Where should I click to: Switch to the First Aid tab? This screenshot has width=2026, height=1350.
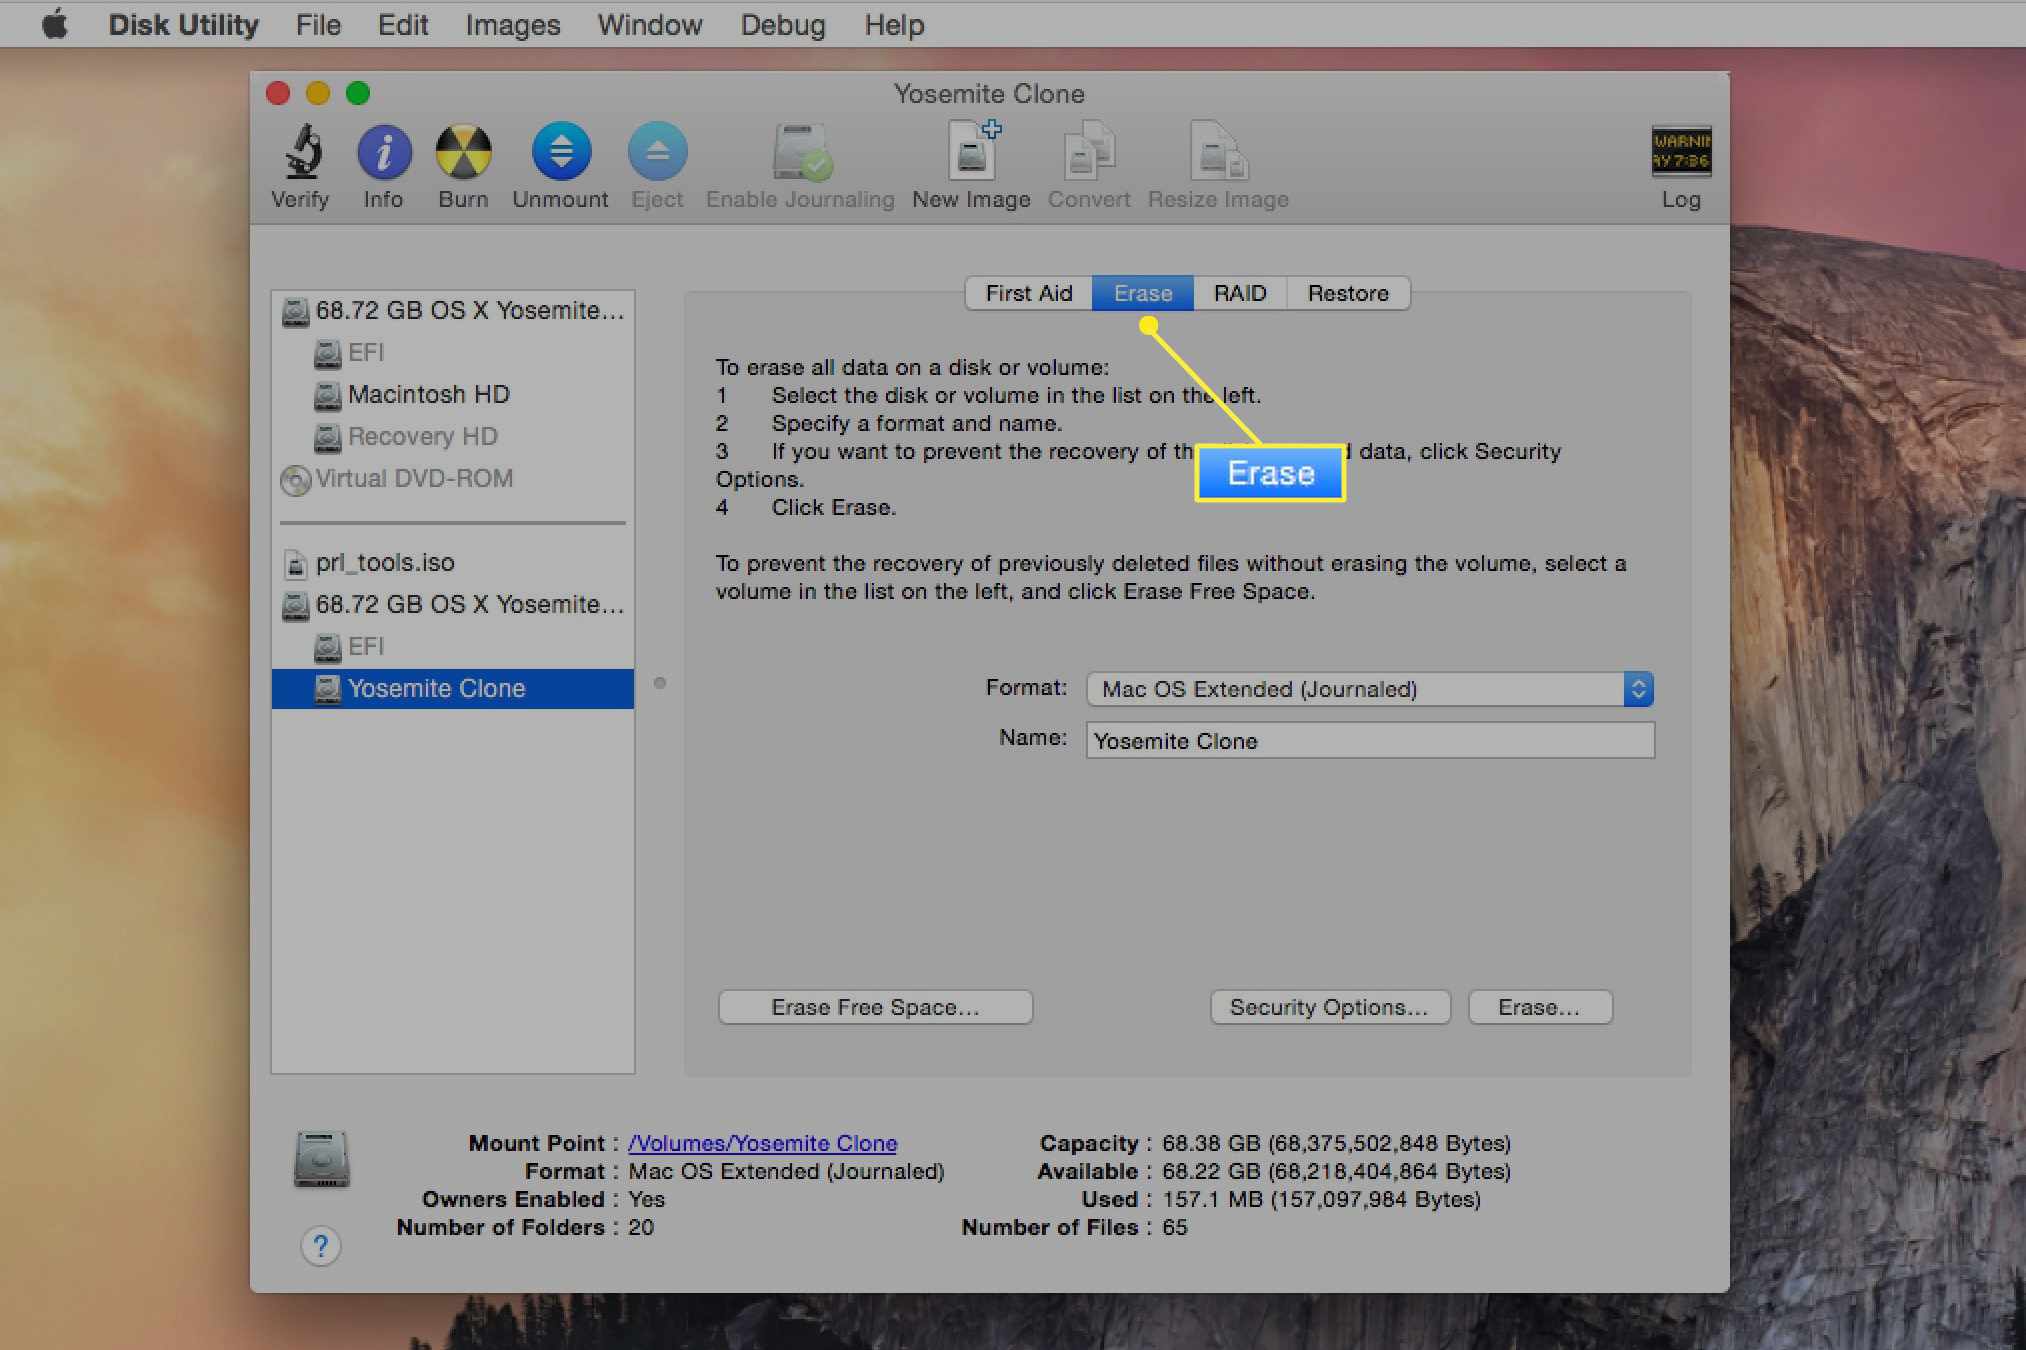[1029, 293]
